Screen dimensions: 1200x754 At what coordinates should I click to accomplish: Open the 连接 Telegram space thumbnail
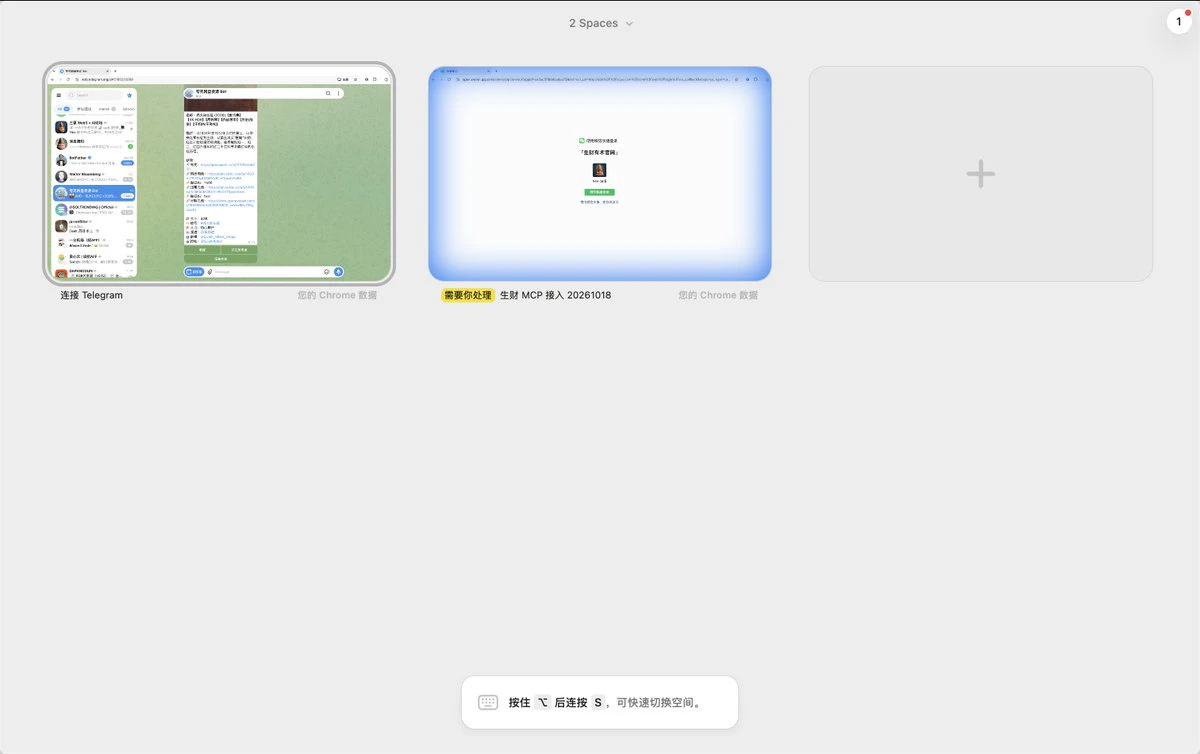coord(219,173)
